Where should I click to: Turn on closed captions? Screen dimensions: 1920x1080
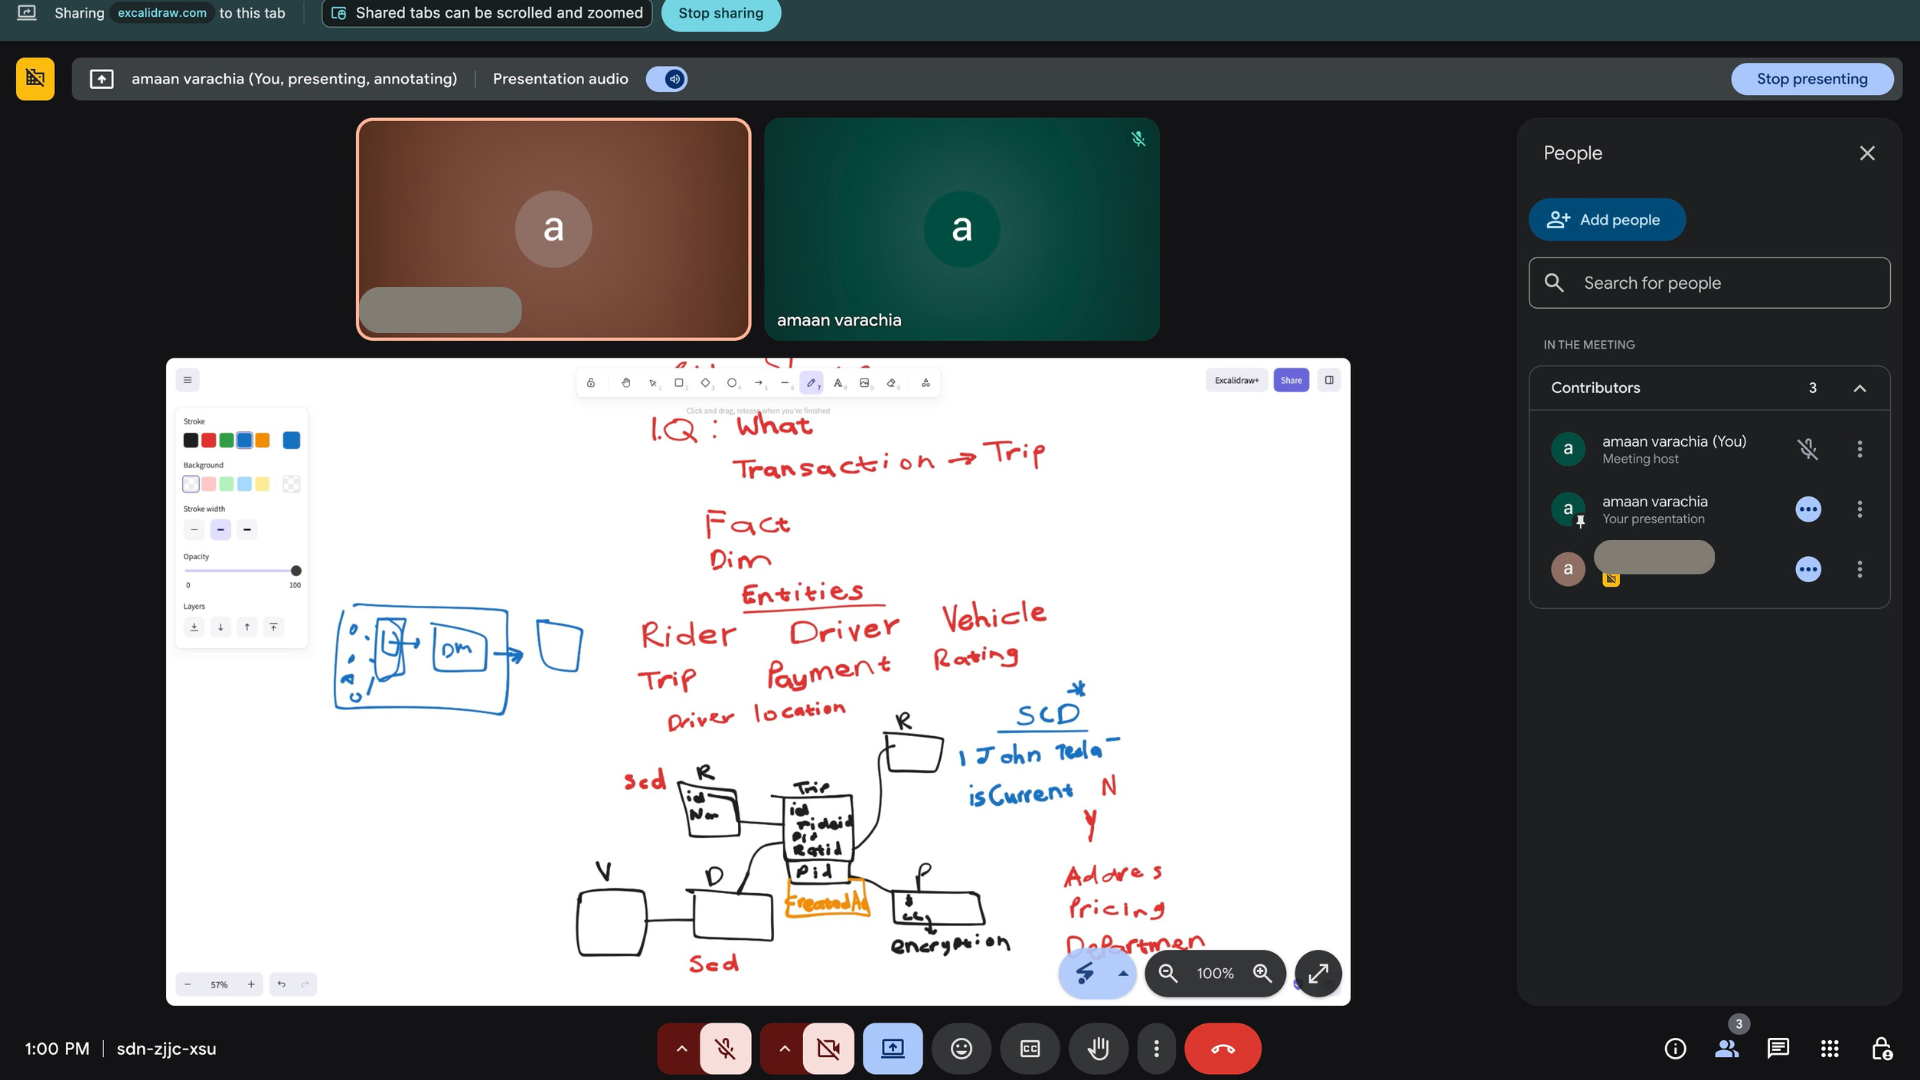pyautogui.click(x=1030, y=1048)
